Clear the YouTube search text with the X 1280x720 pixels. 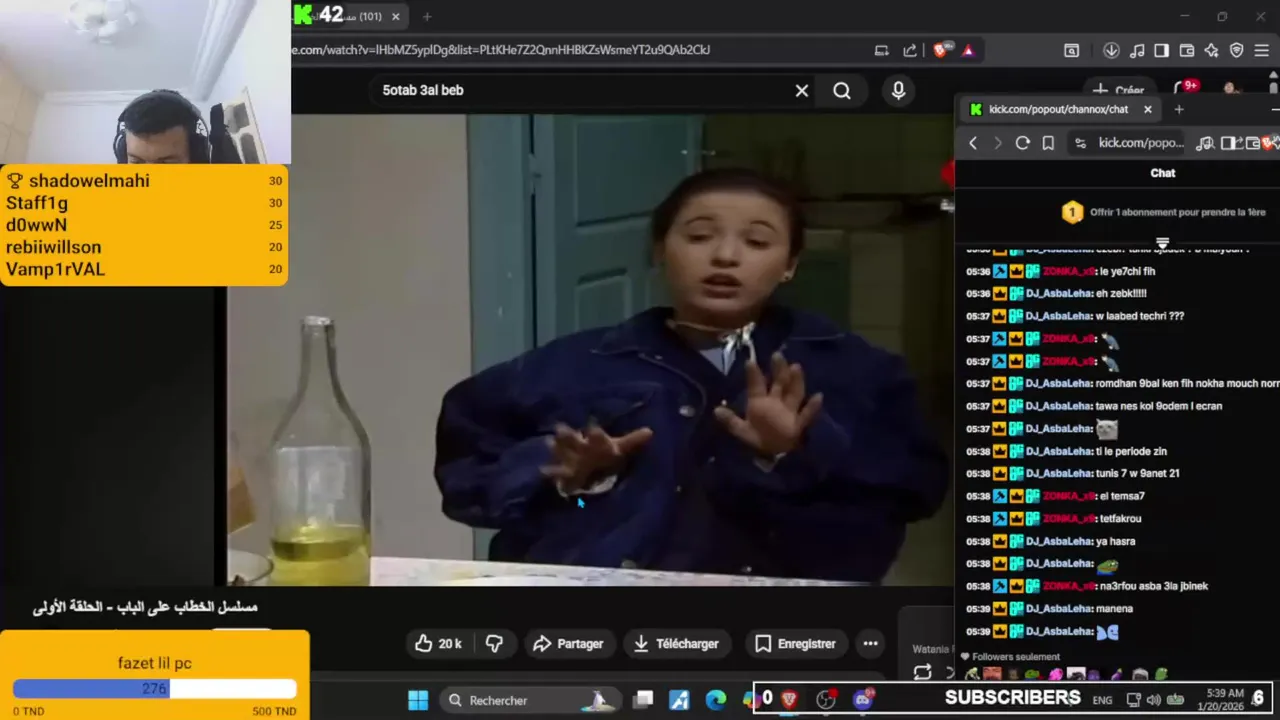(802, 90)
